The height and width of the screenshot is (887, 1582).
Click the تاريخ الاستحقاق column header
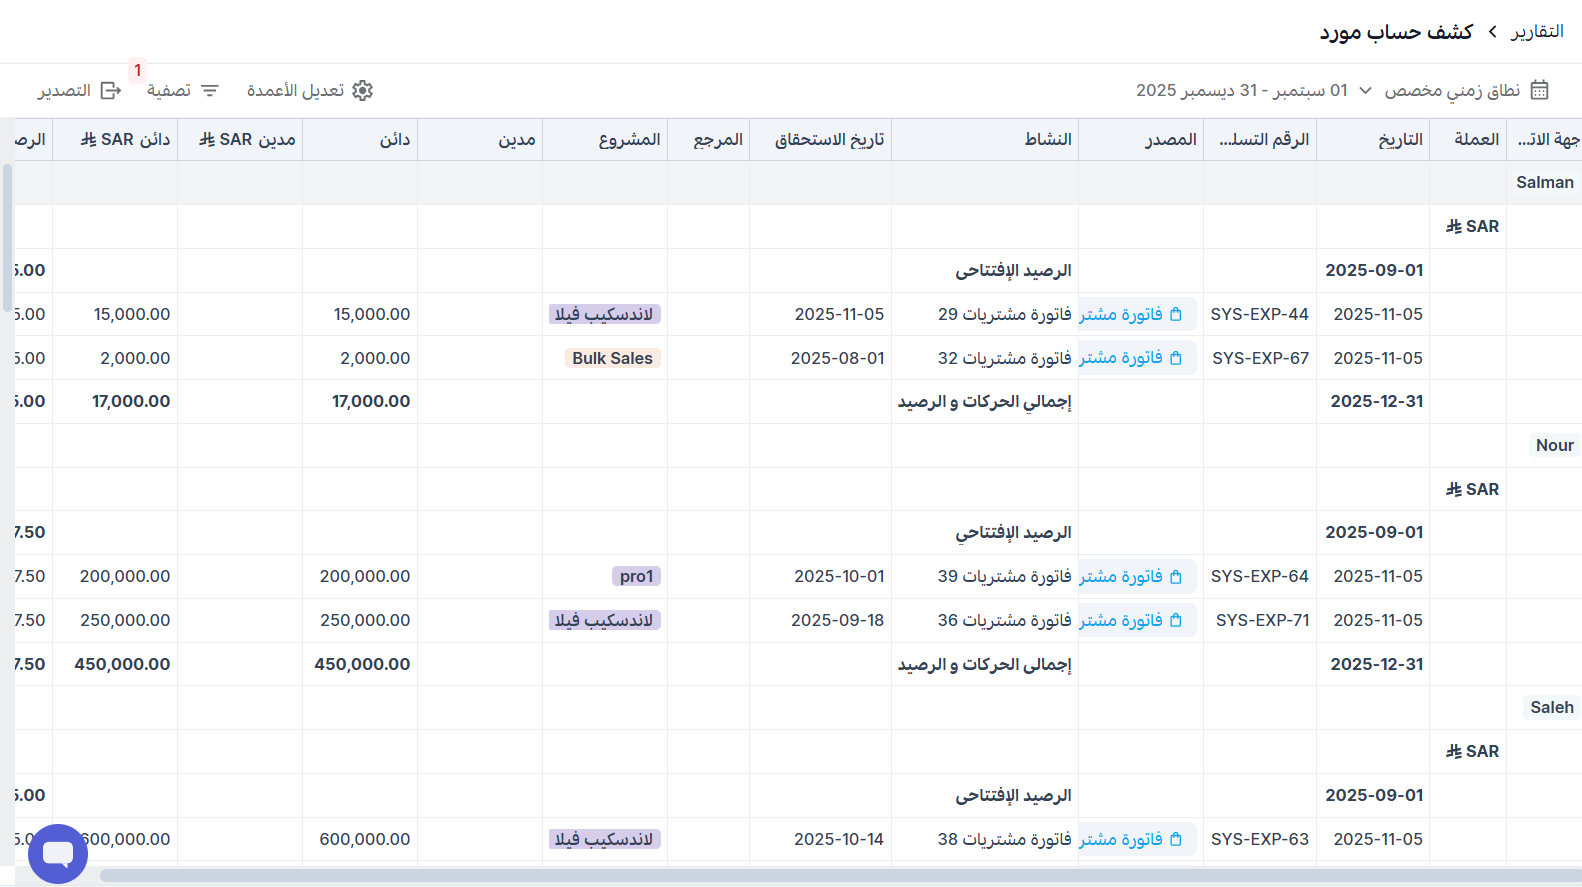click(x=820, y=140)
